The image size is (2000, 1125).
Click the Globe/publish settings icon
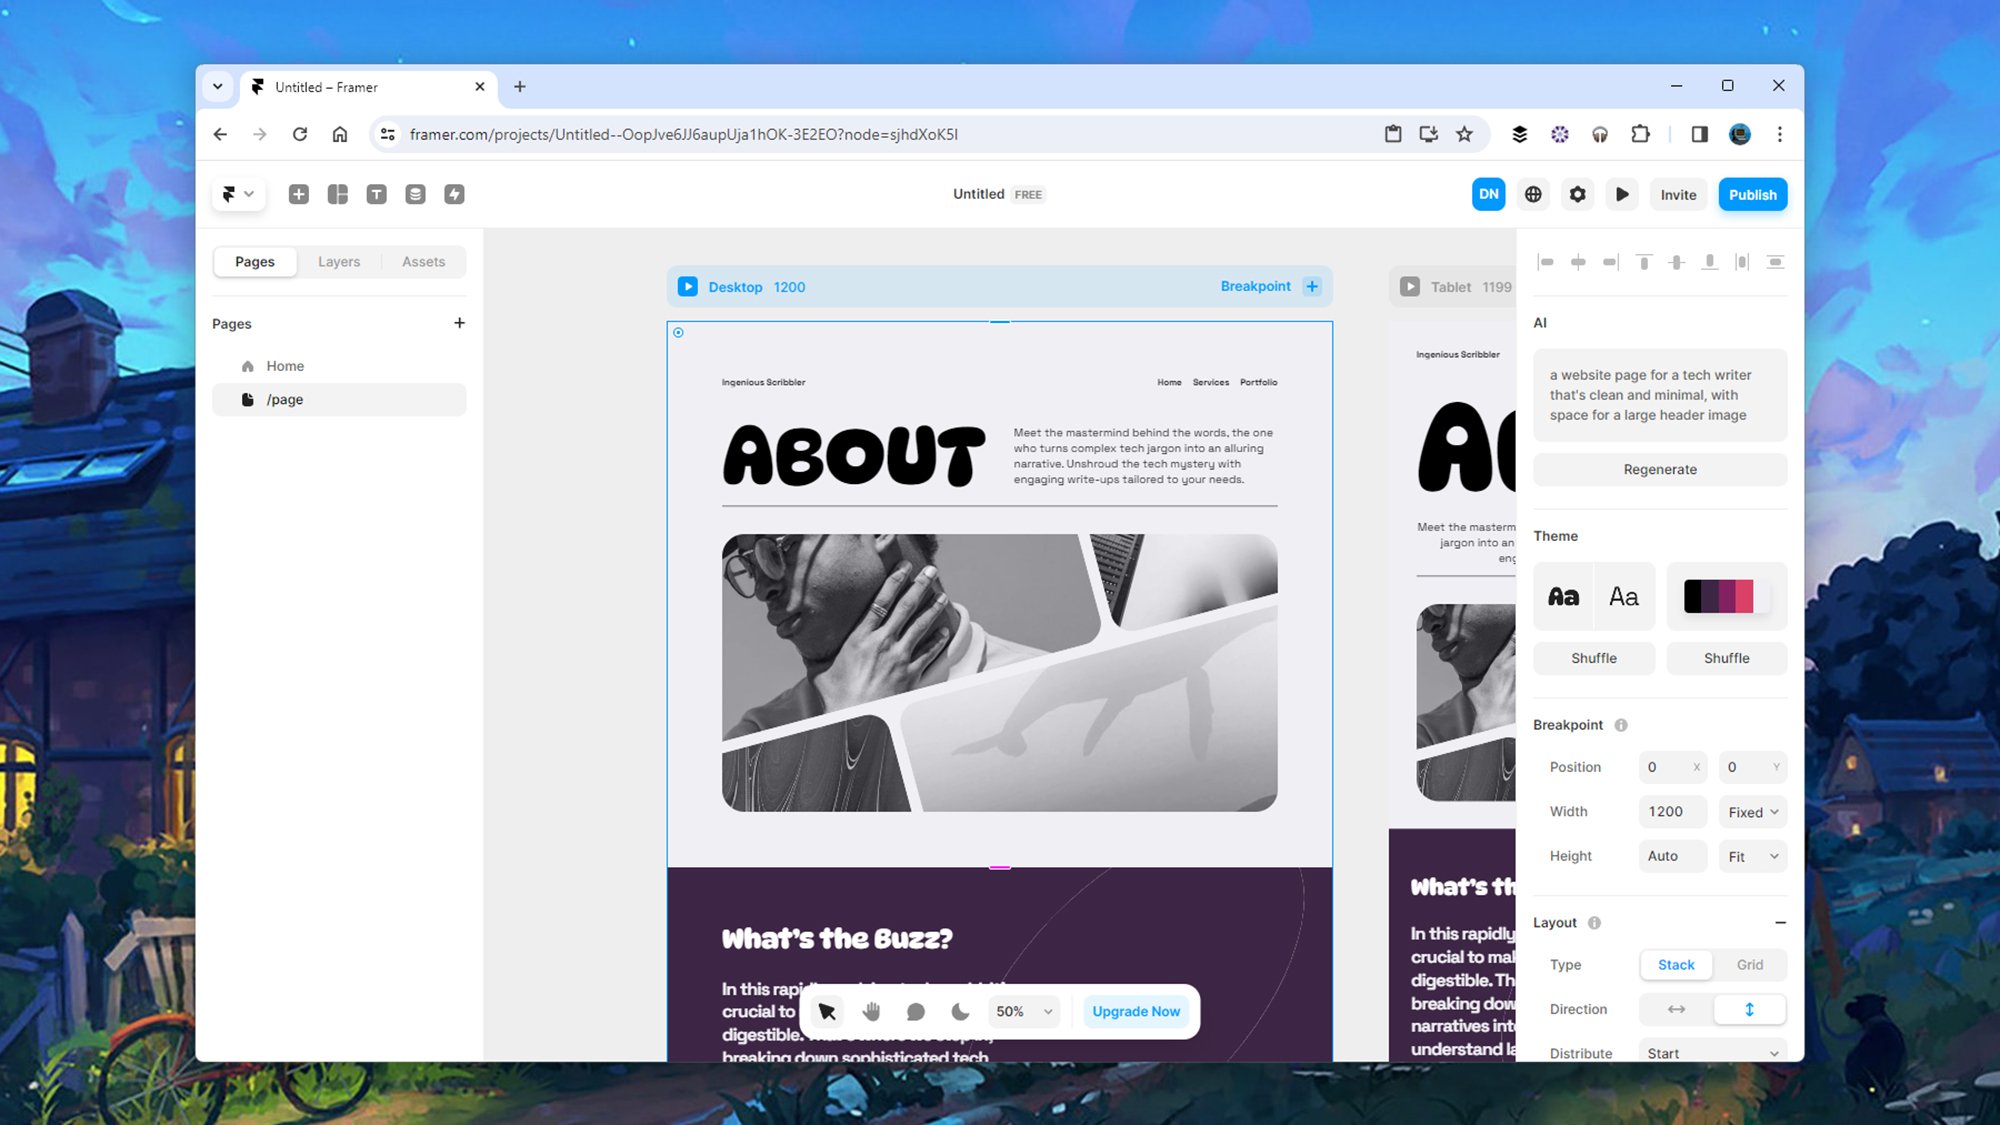click(1533, 194)
